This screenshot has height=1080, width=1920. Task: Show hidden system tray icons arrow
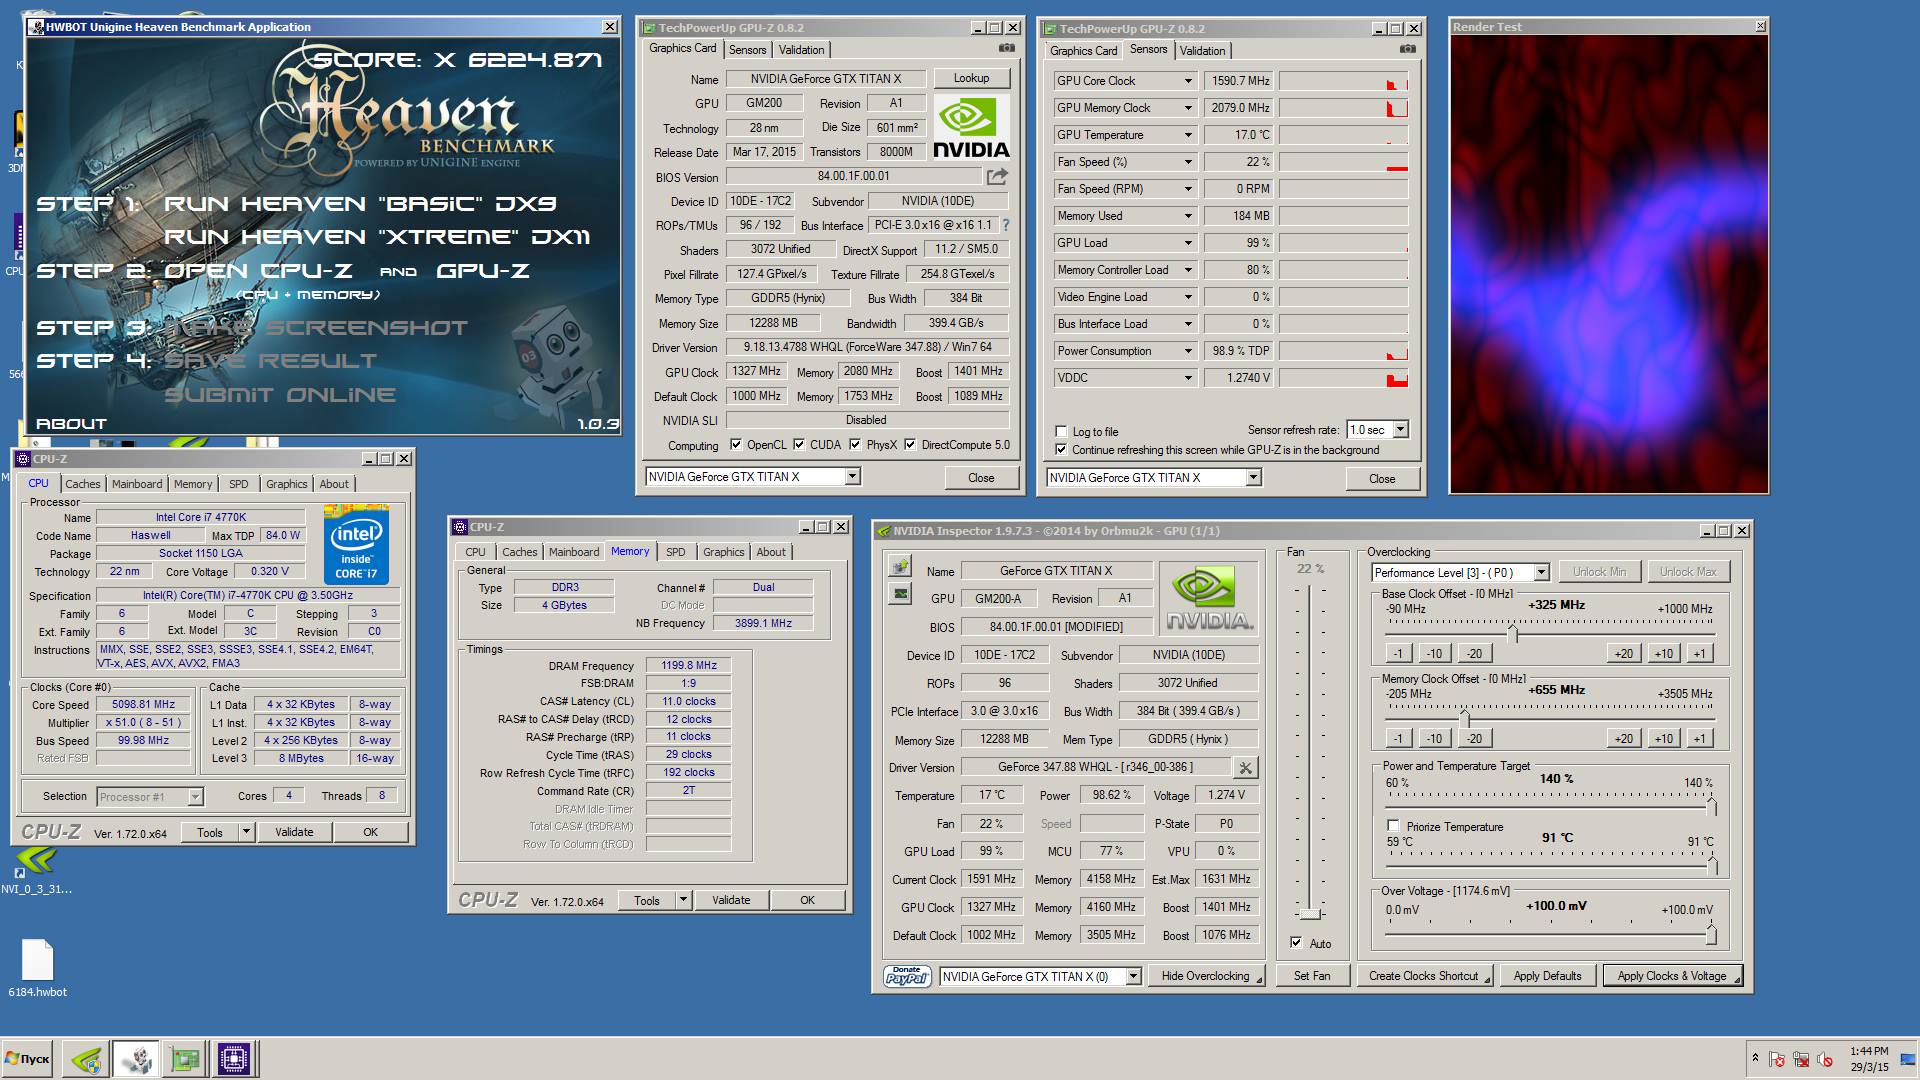click(1755, 1058)
